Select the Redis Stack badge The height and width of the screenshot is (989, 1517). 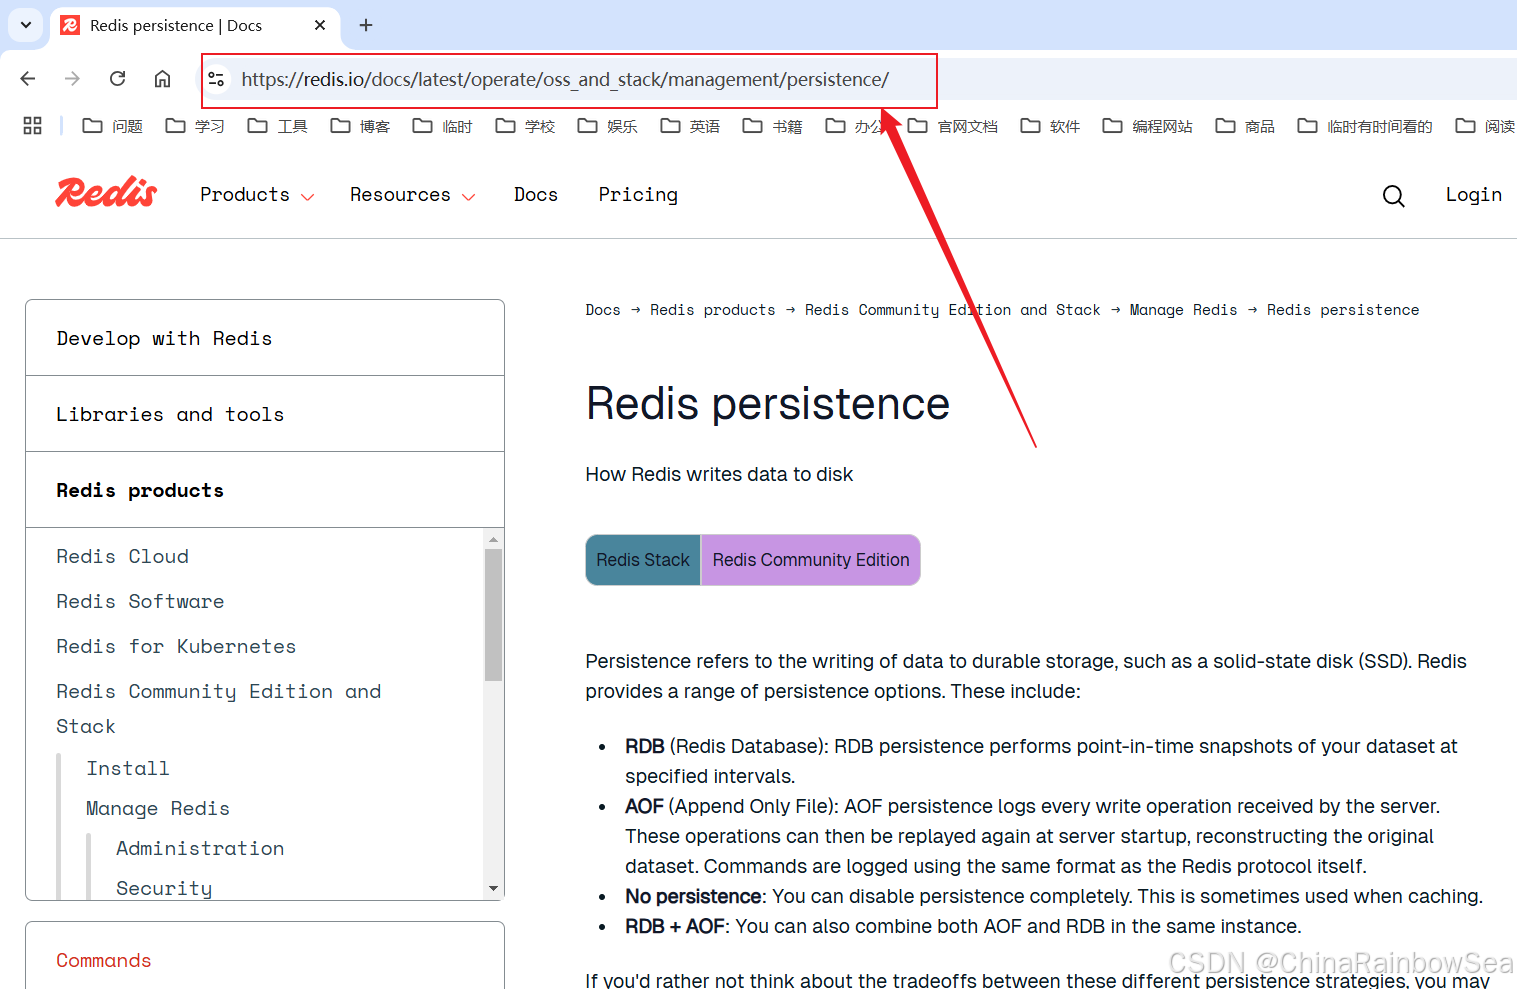point(643,560)
